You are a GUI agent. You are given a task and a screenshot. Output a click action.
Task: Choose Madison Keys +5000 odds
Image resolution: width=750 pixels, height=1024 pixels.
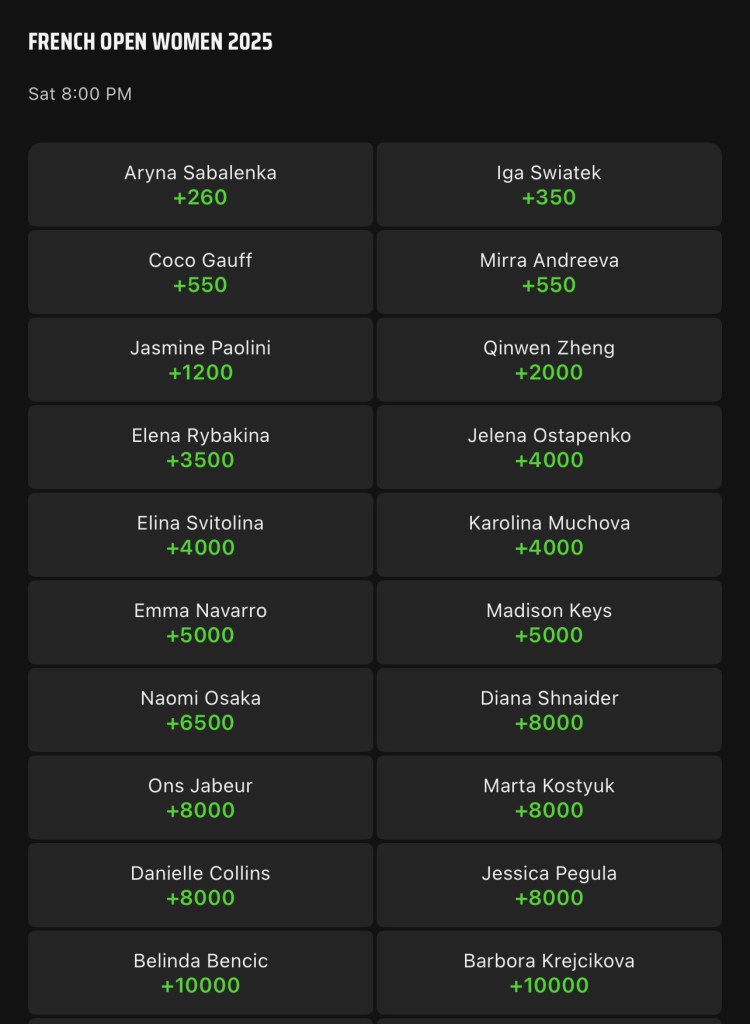(549, 622)
